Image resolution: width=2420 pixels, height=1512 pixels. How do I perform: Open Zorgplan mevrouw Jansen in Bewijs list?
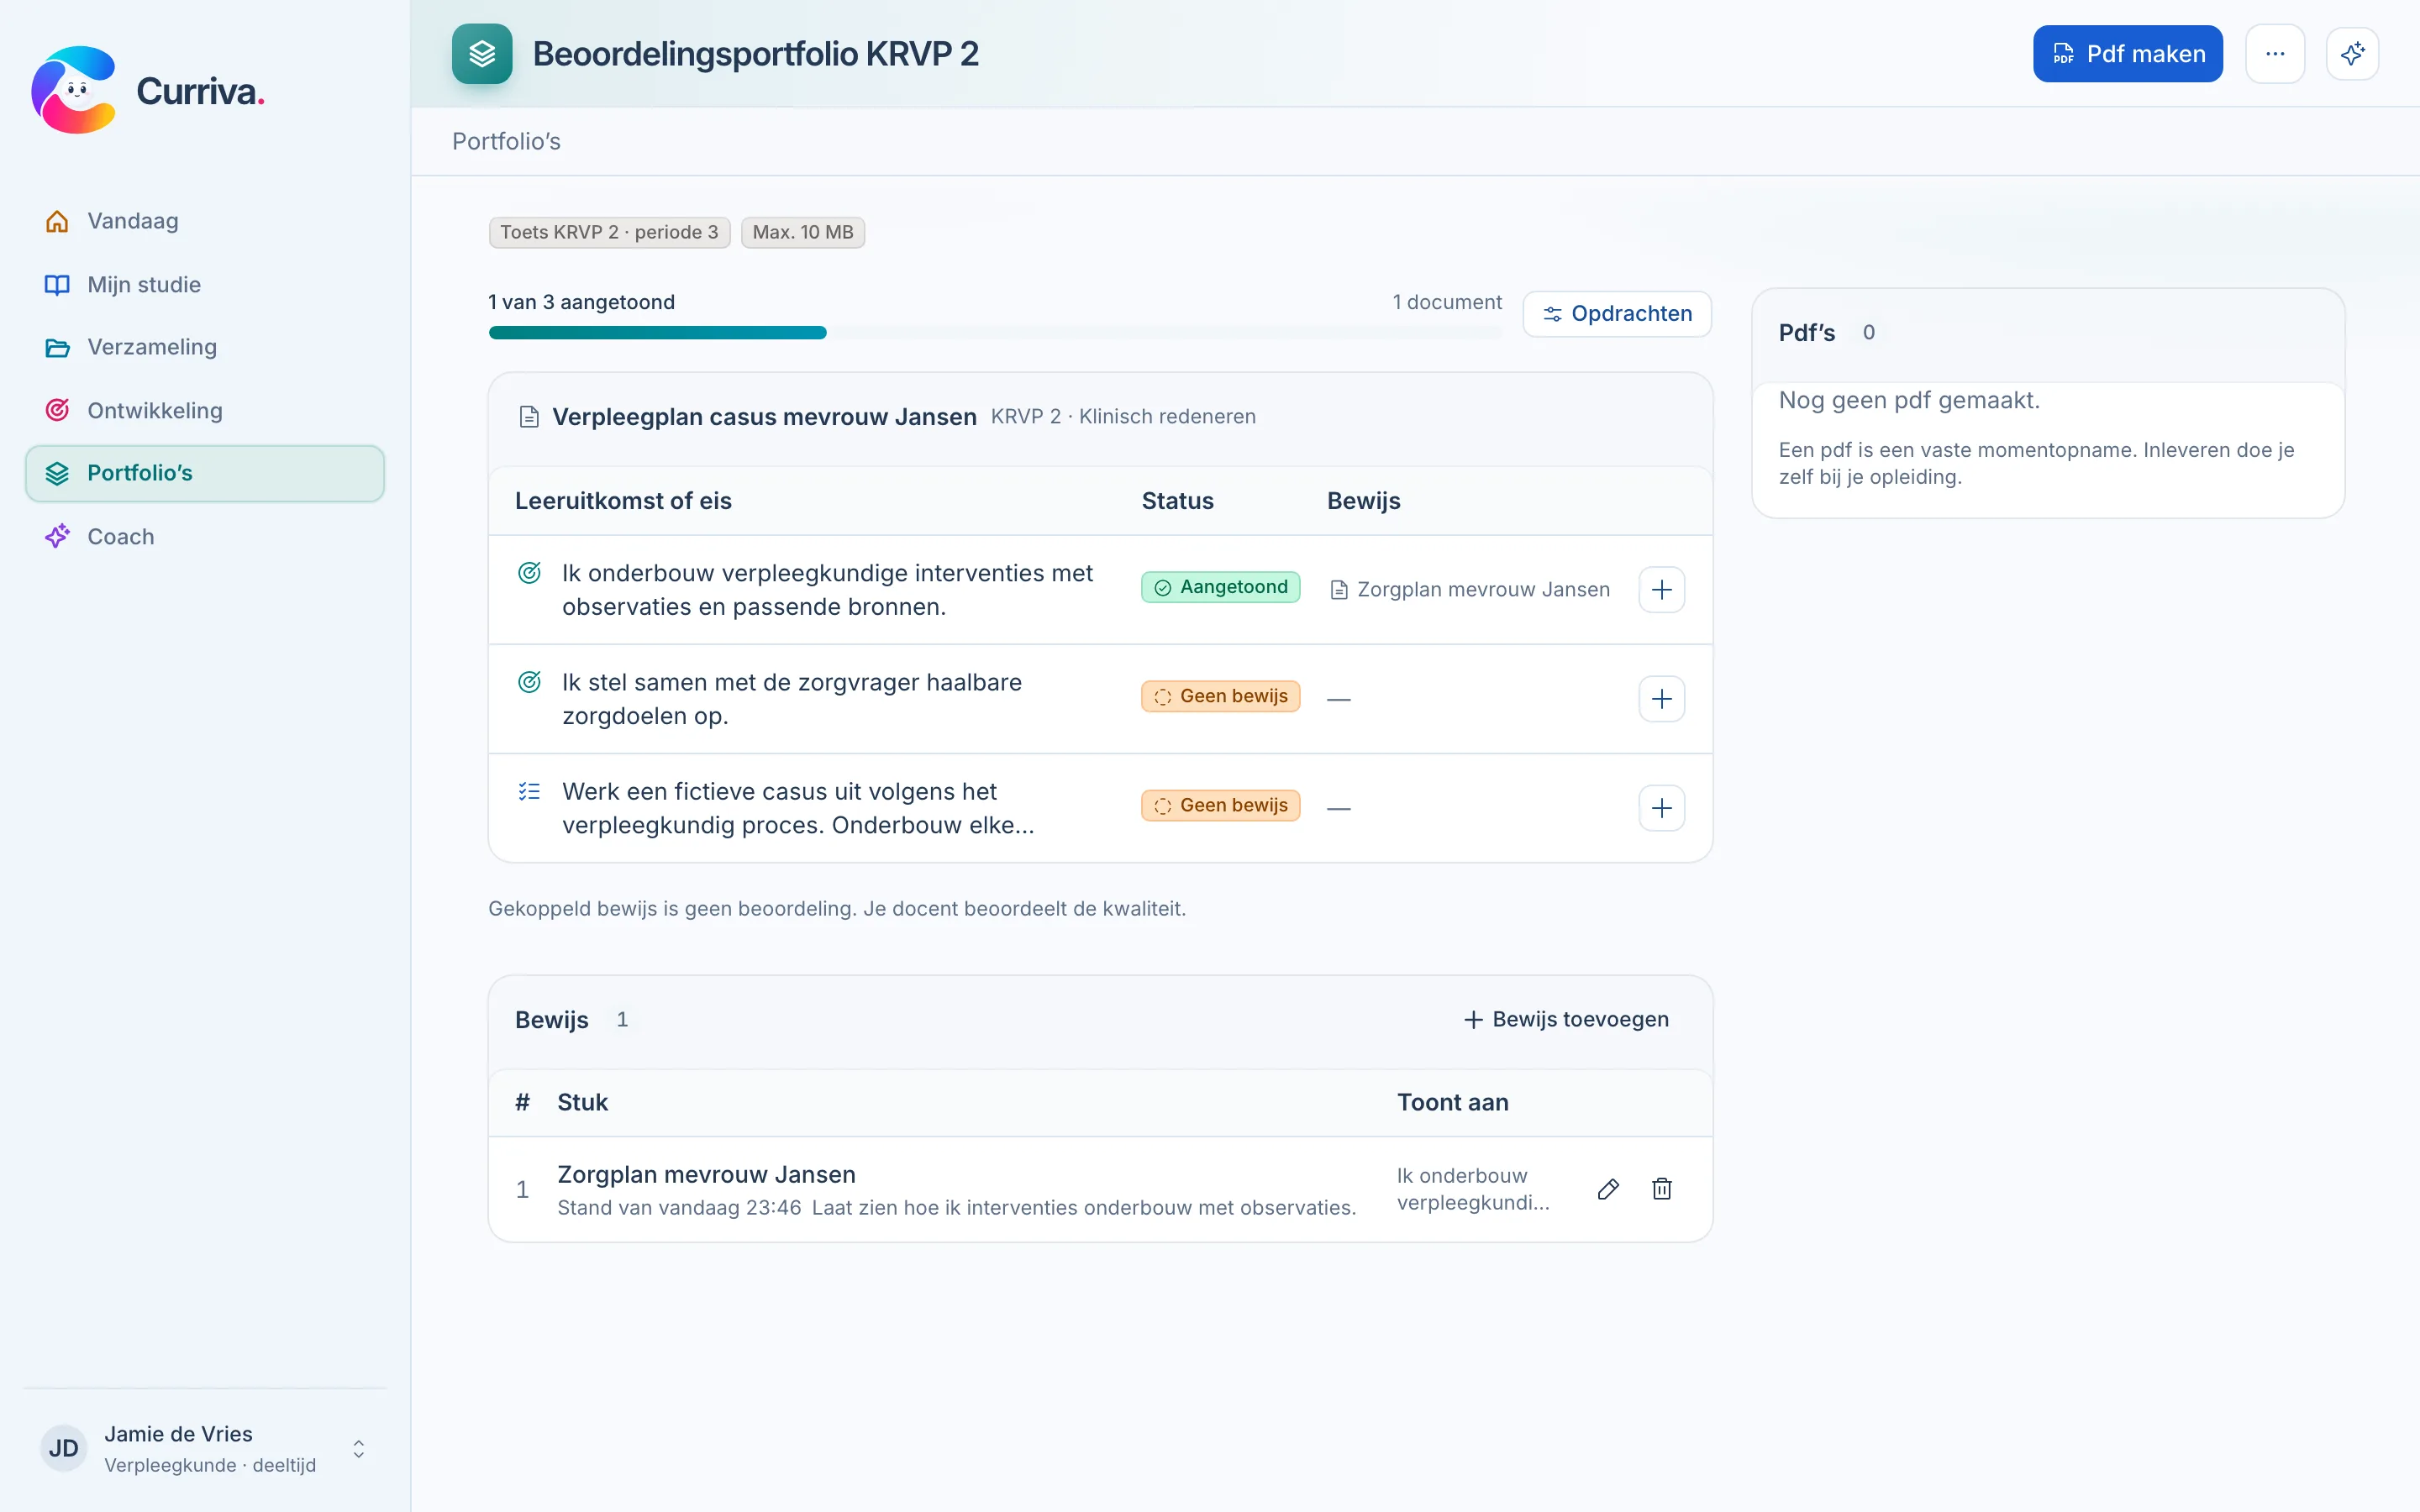click(706, 1174)
